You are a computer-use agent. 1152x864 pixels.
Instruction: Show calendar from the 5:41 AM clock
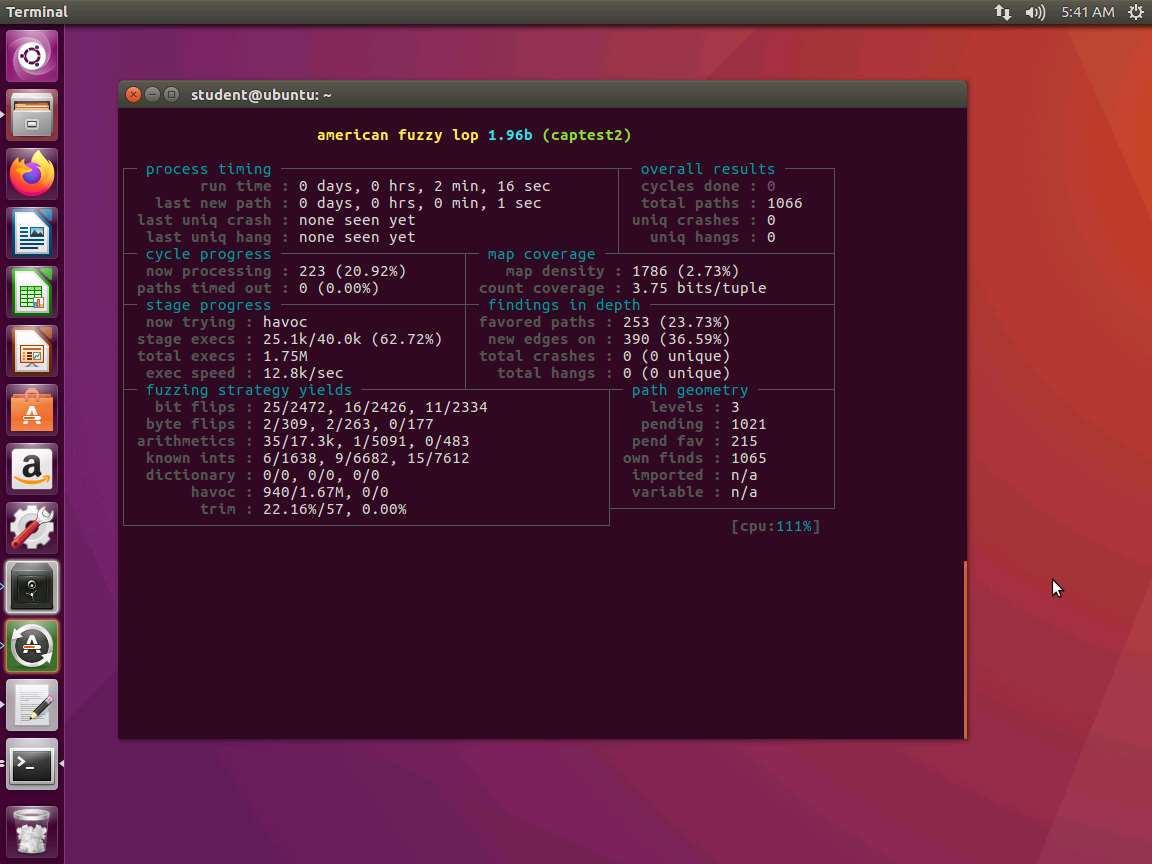(x=1087, y=12)
